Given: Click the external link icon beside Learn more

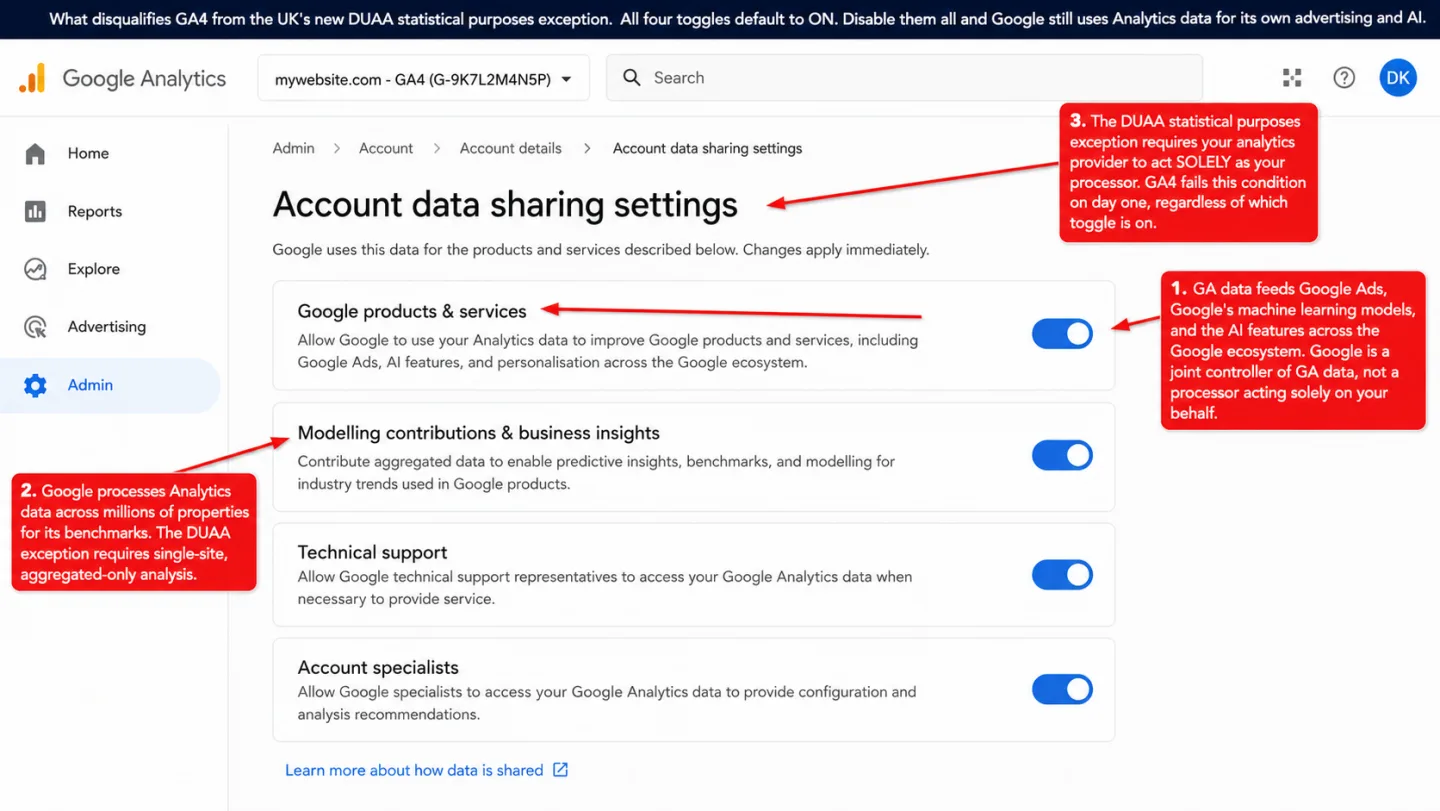Looking at the screenshot, I should 560,770.
